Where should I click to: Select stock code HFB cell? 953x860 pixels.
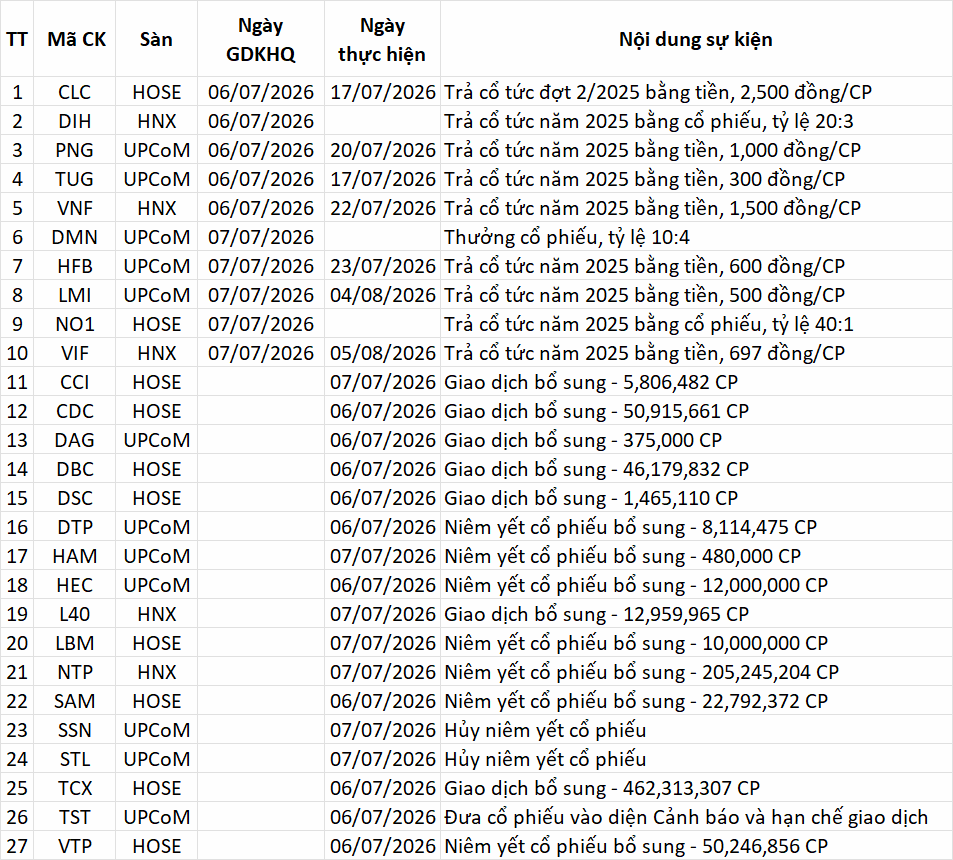[x=75, y=266]
